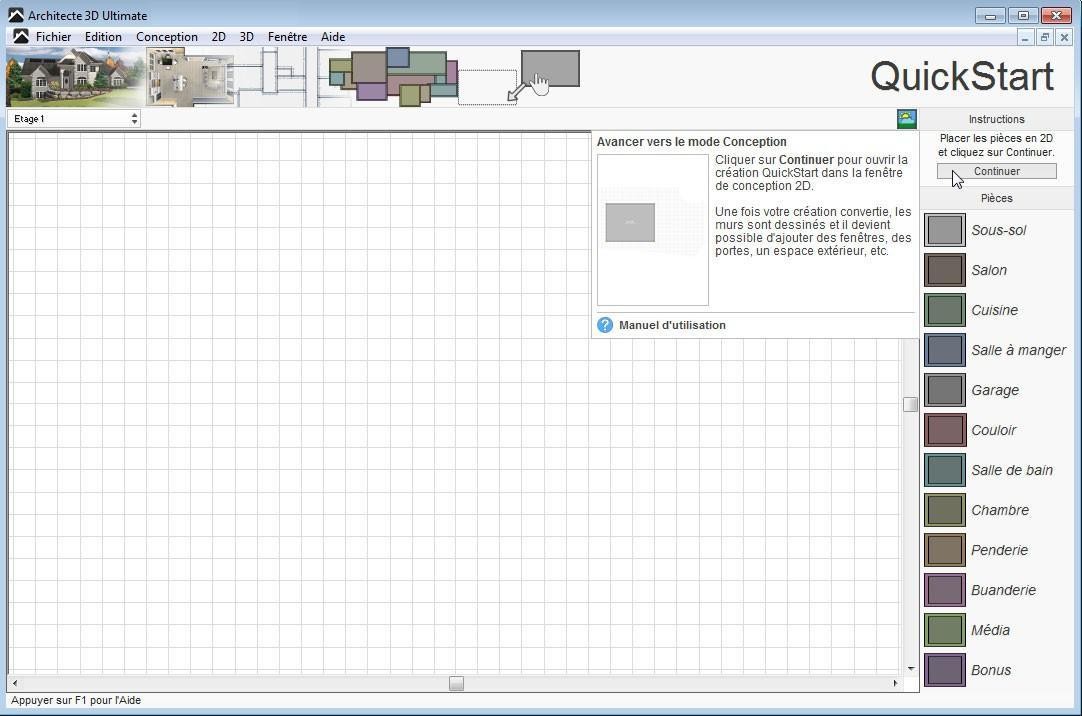This screenshot has height=716, width=1082.
Task: Choose the Bonus room icon
Action: point(945,670)
